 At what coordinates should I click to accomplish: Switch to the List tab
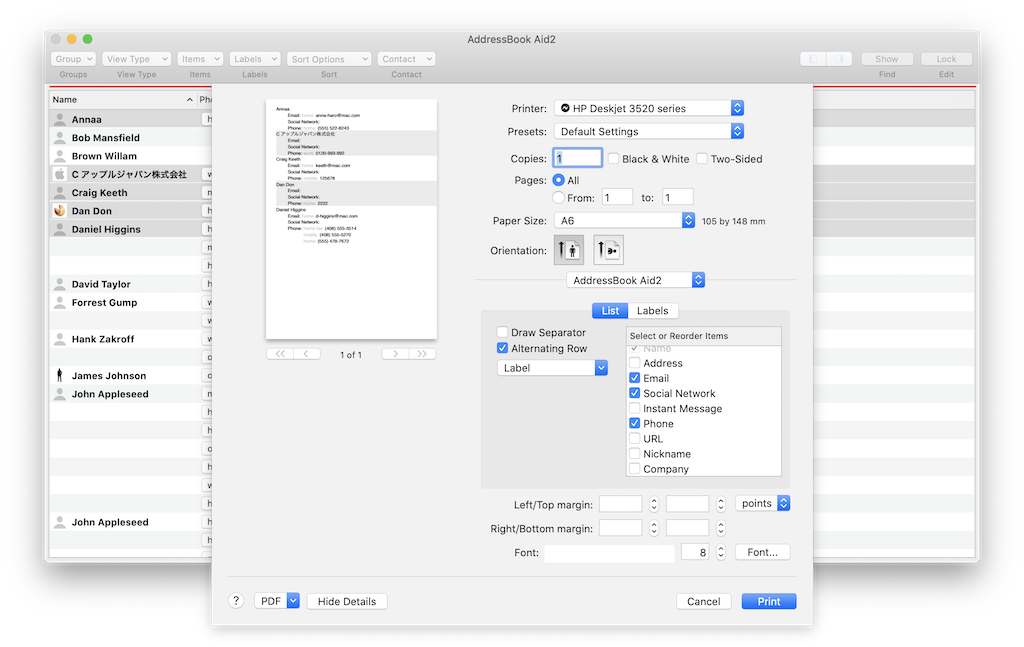[x=610, y=311]
